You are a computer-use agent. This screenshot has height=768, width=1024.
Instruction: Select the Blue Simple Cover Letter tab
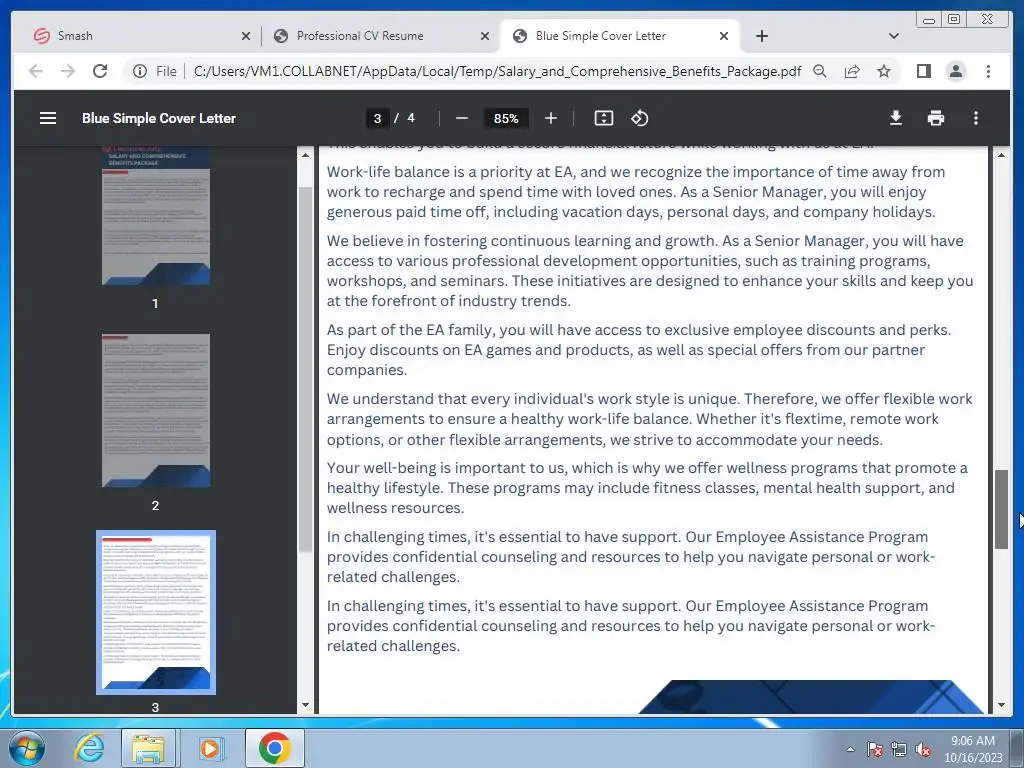[x=619, y=36]
